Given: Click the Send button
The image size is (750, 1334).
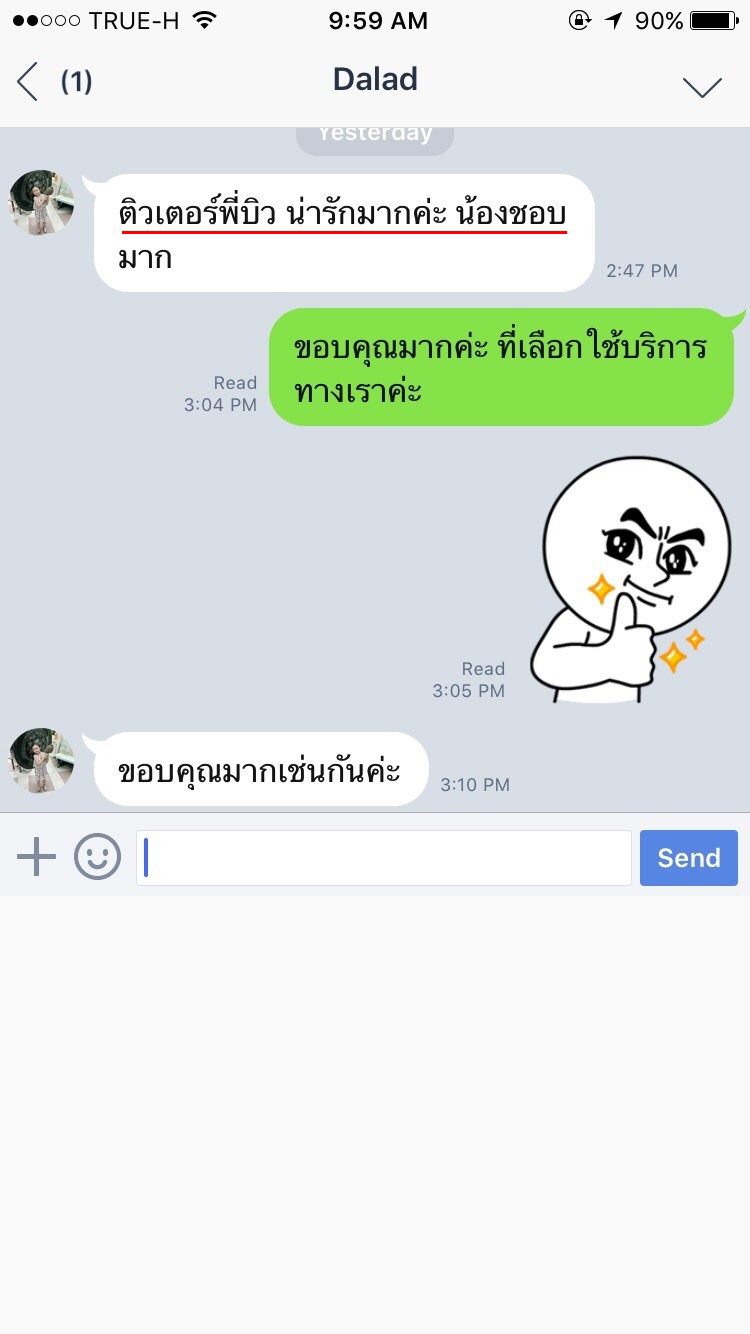Looking at the screenshot, I should 689,858.
